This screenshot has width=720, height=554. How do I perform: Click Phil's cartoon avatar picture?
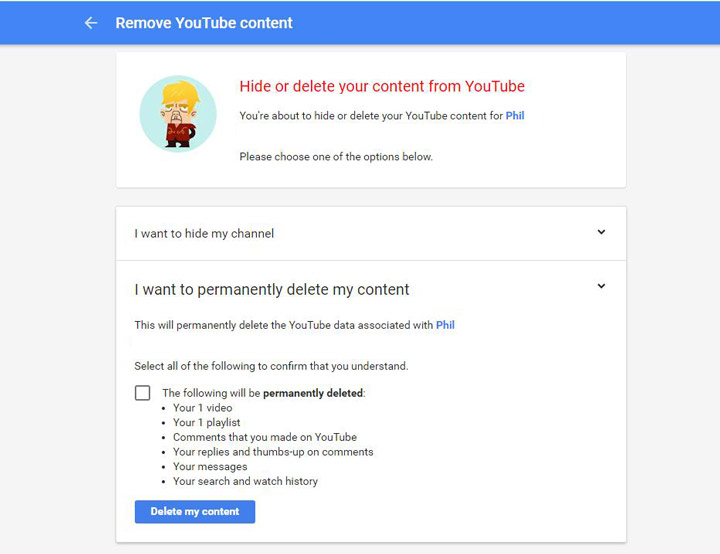pos(178,113)
